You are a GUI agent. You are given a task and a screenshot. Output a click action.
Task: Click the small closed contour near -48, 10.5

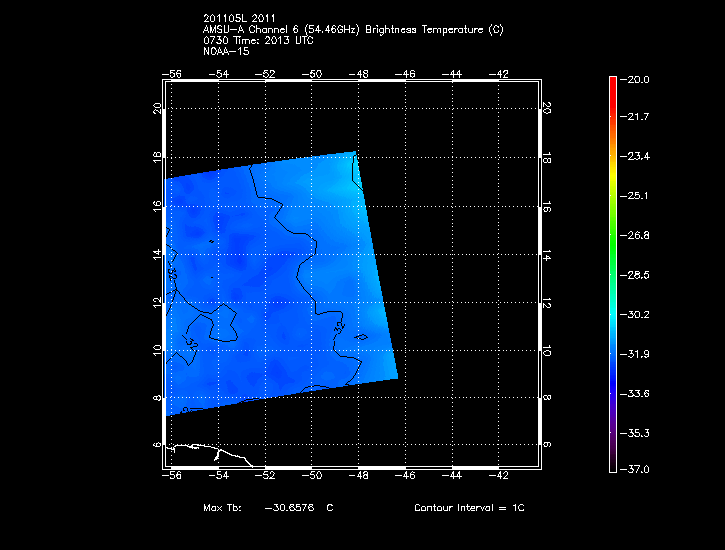point(361,337)
